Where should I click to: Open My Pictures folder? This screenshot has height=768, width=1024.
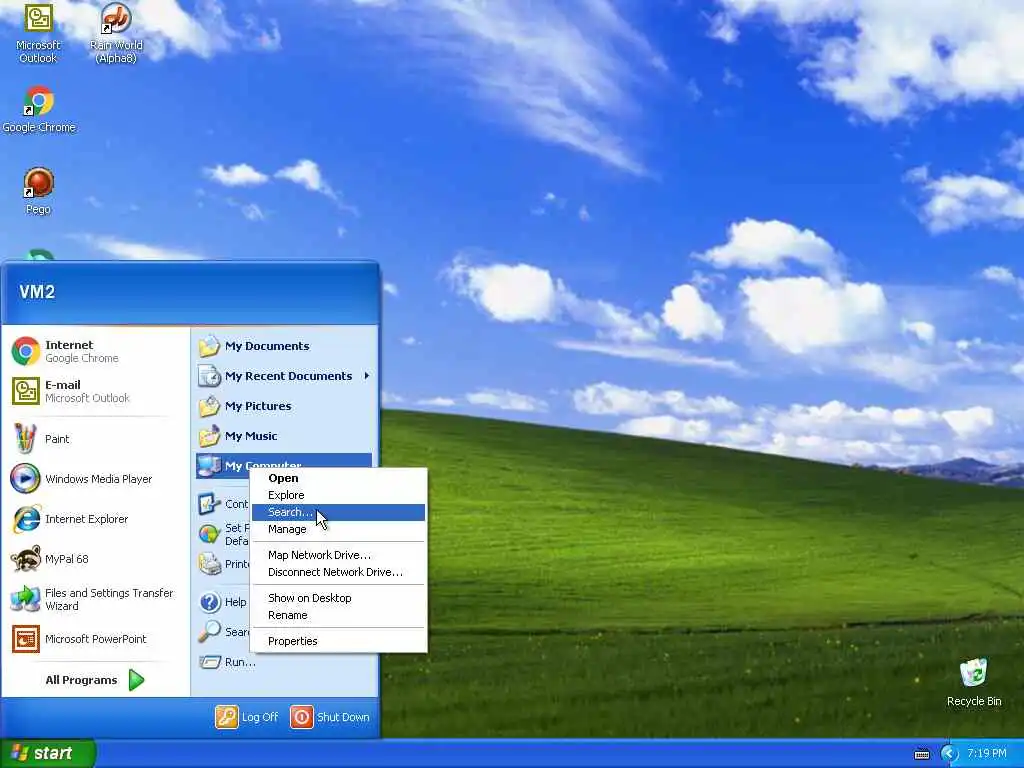tap(283, 406)
